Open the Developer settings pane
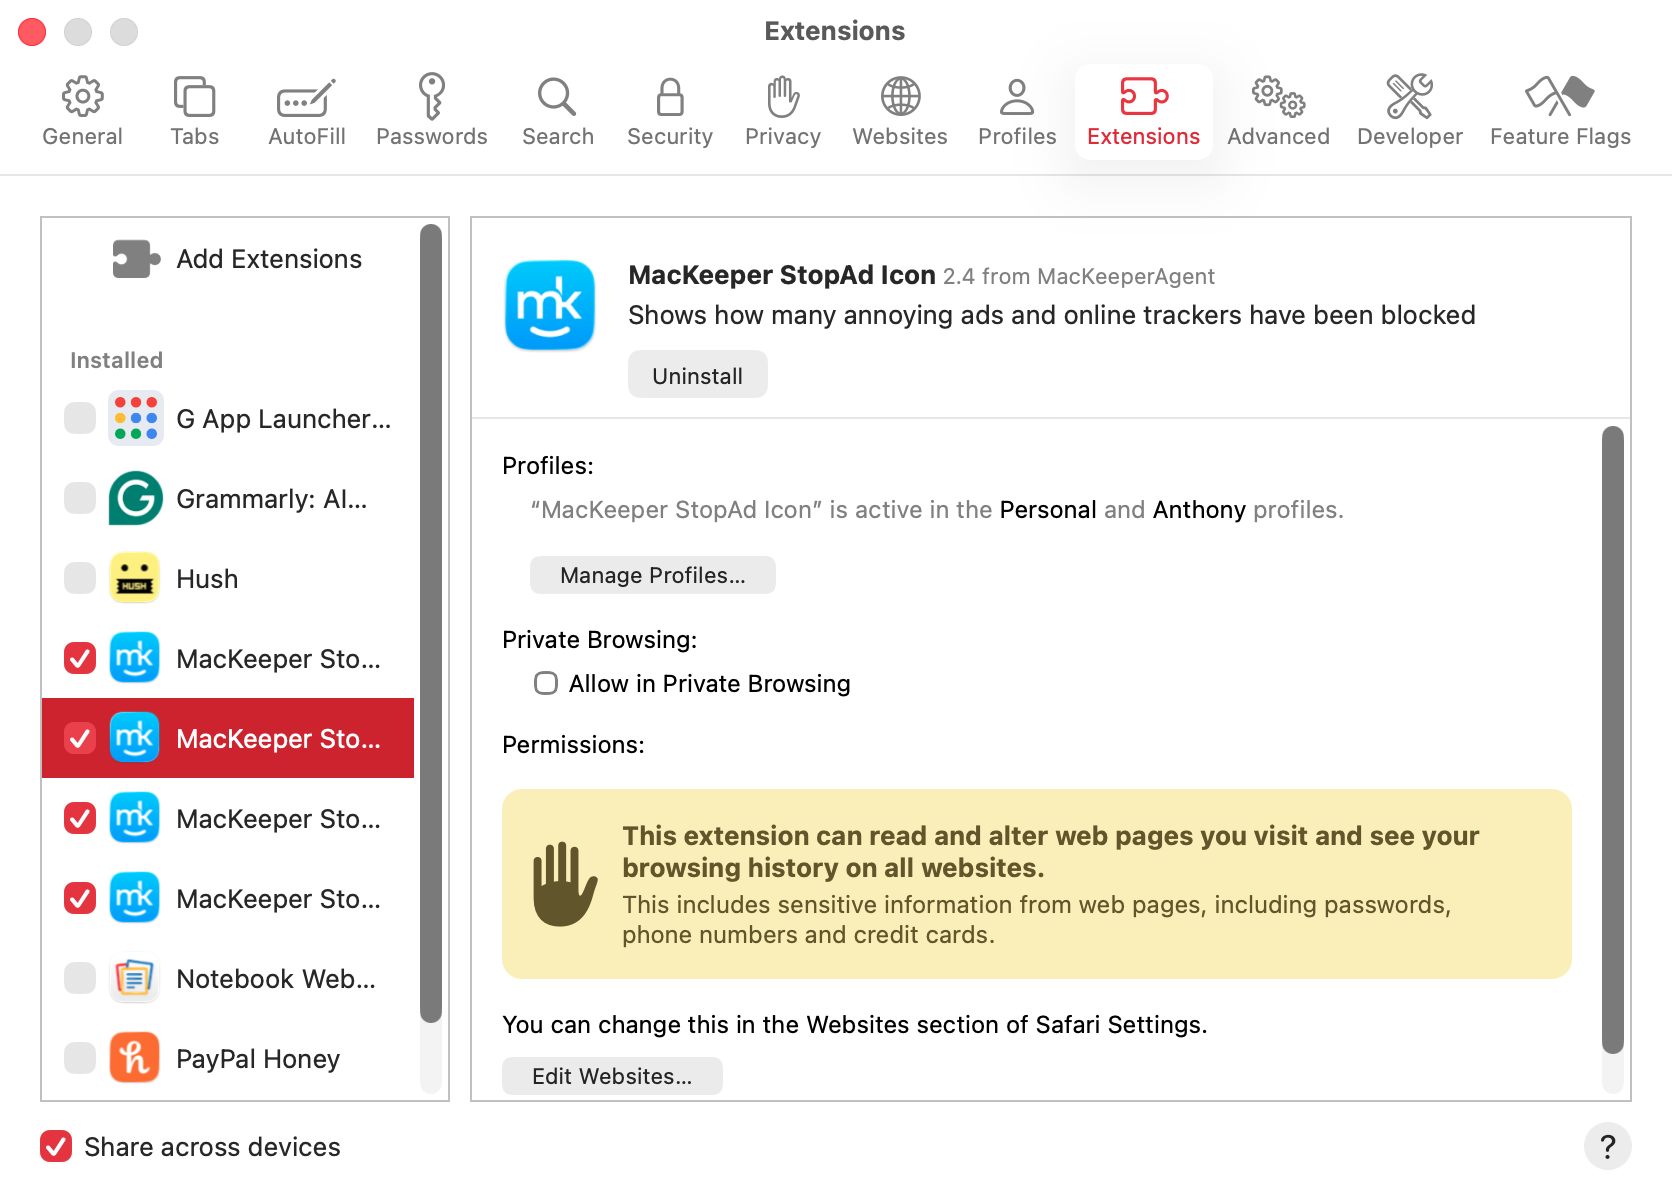The height and width of the screenshot is (1200, 1672). pos(1409,112)
